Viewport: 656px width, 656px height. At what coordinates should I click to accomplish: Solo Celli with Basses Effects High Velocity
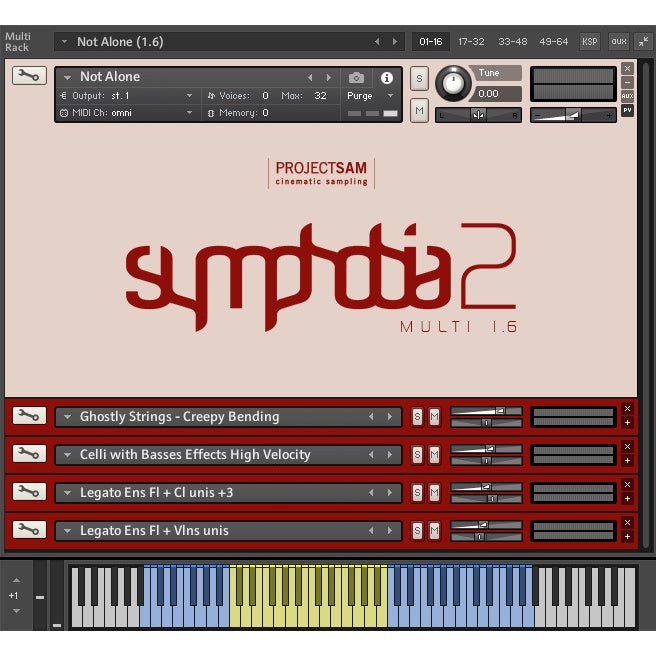pyautogui.click(x=417, y=455)
